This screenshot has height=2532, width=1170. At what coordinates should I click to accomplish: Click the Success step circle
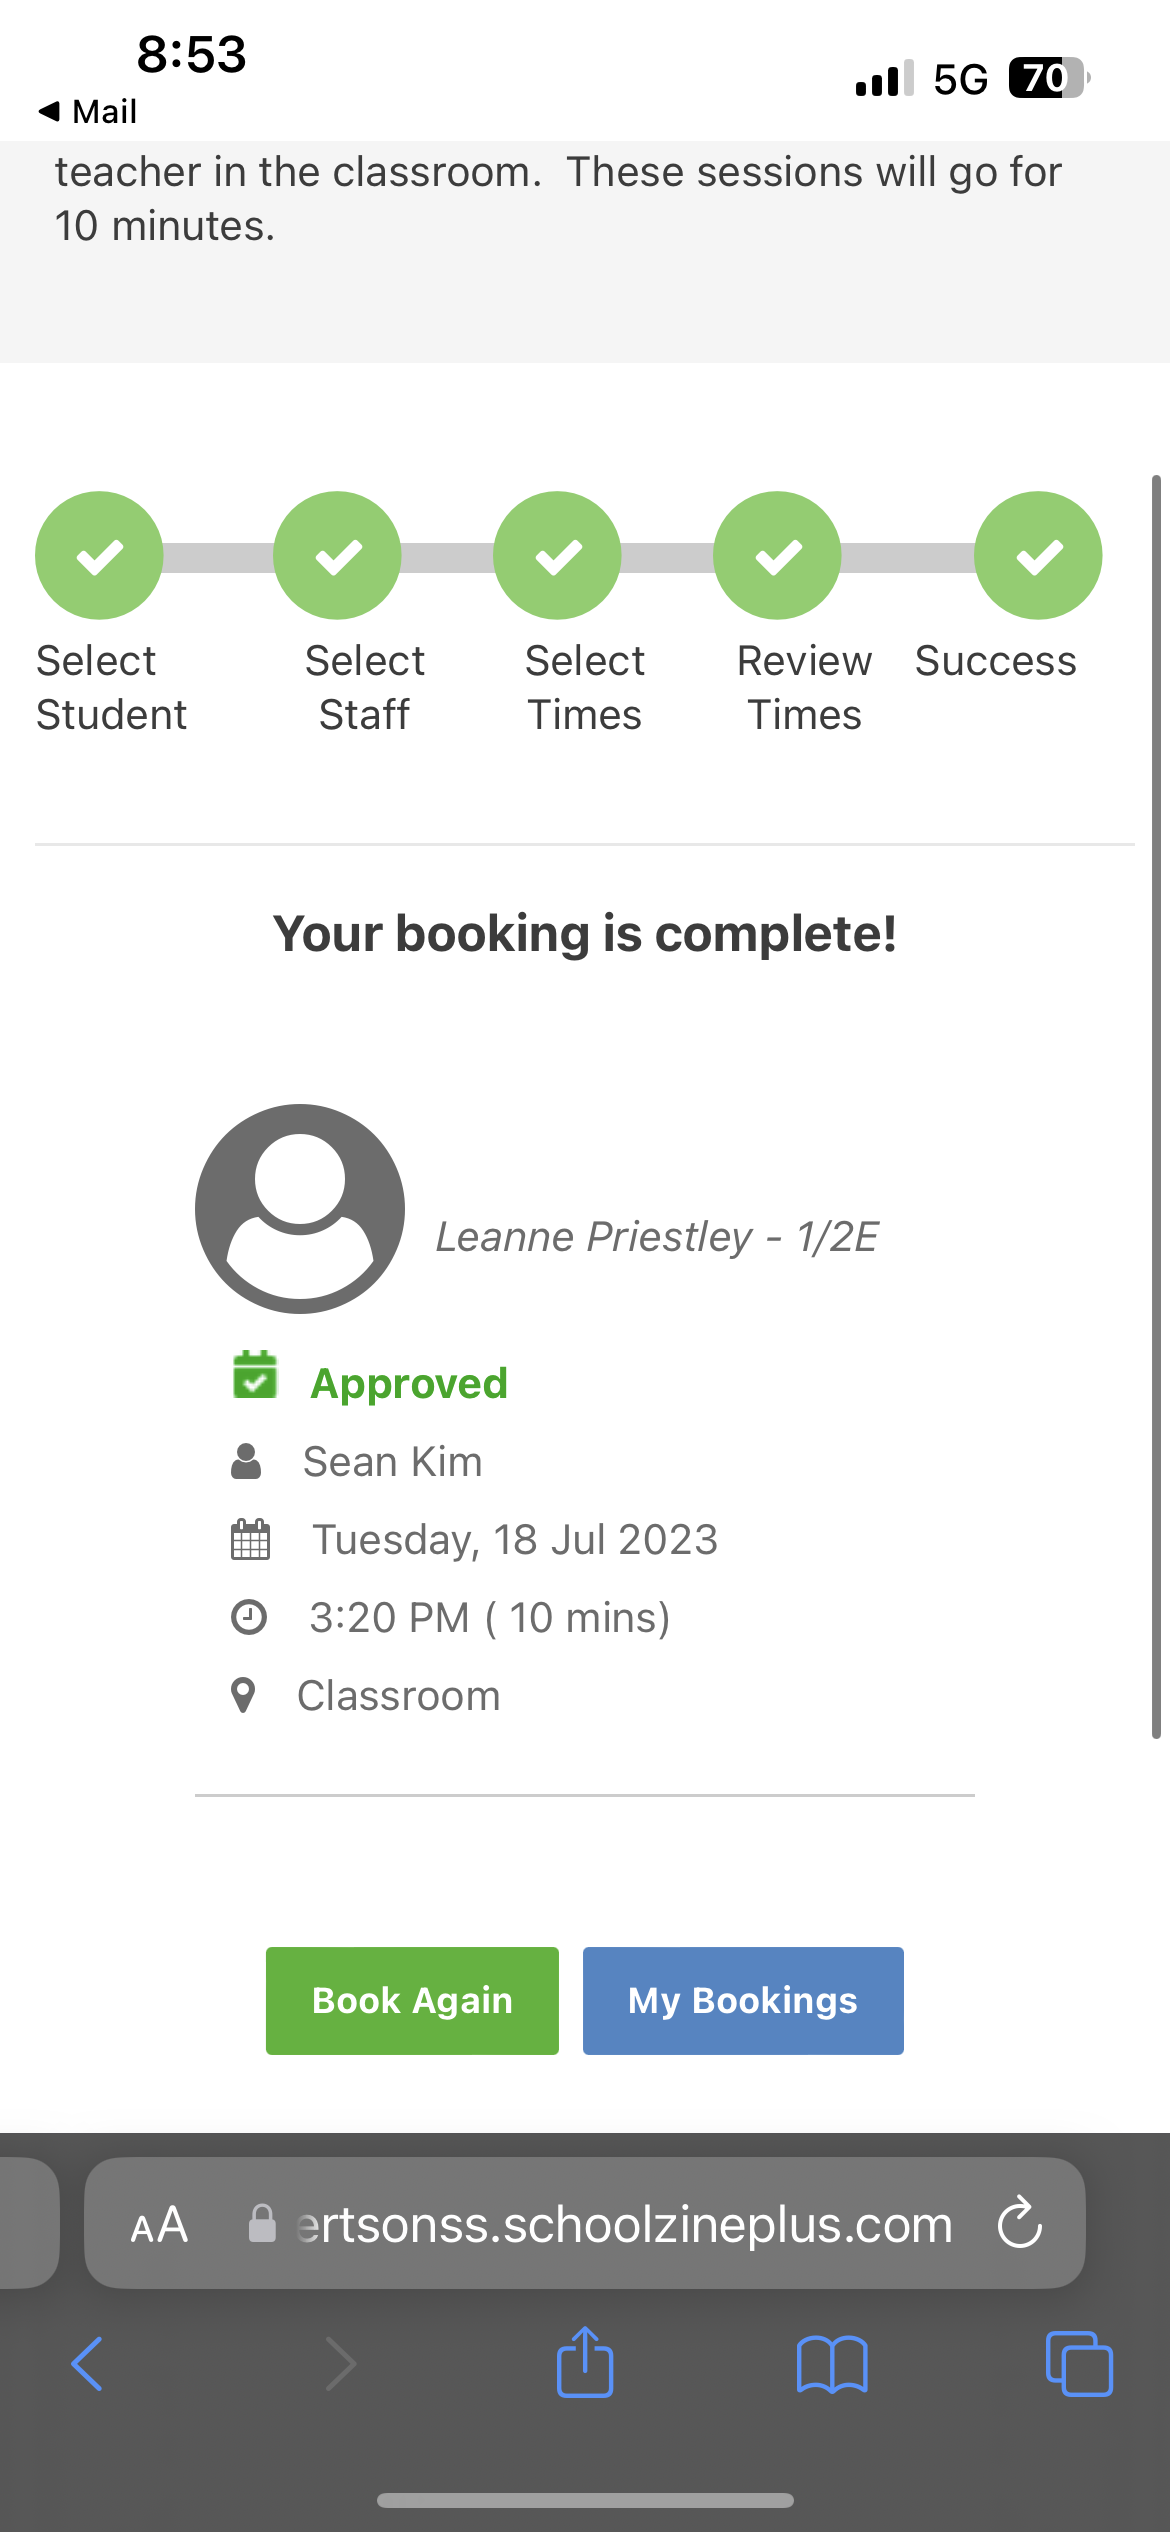click(1038, 556)
